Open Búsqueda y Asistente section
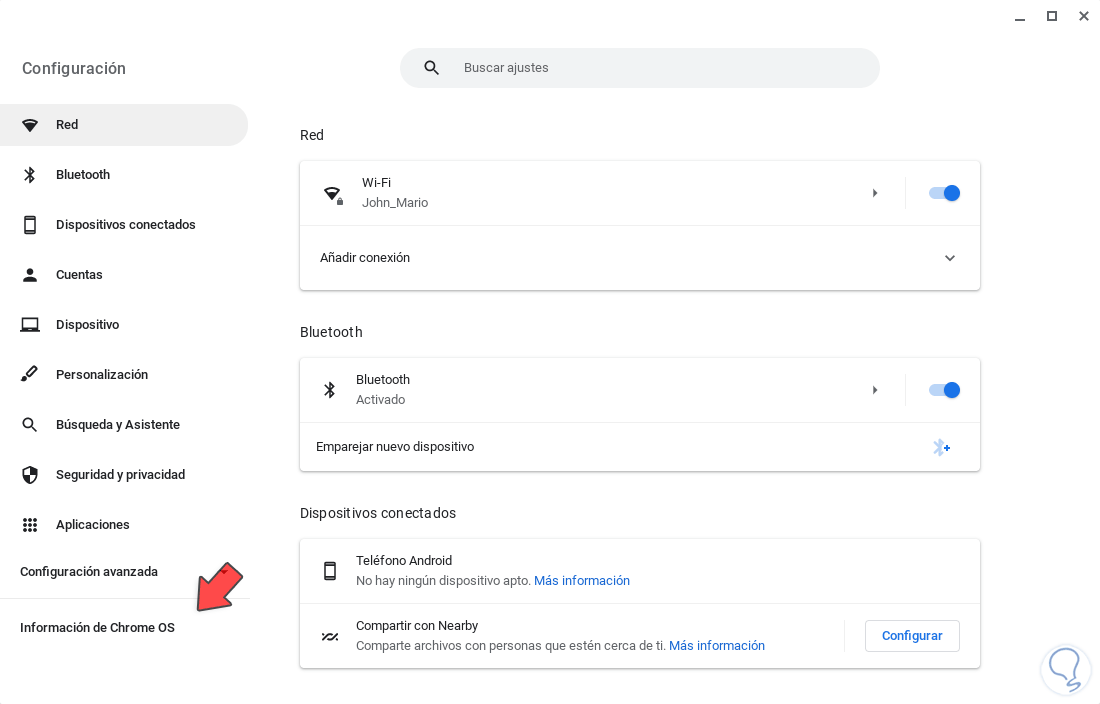Image resolution: width=1100 pixels, height=704 pixels. pyautogui.click(x=117, y=425)
